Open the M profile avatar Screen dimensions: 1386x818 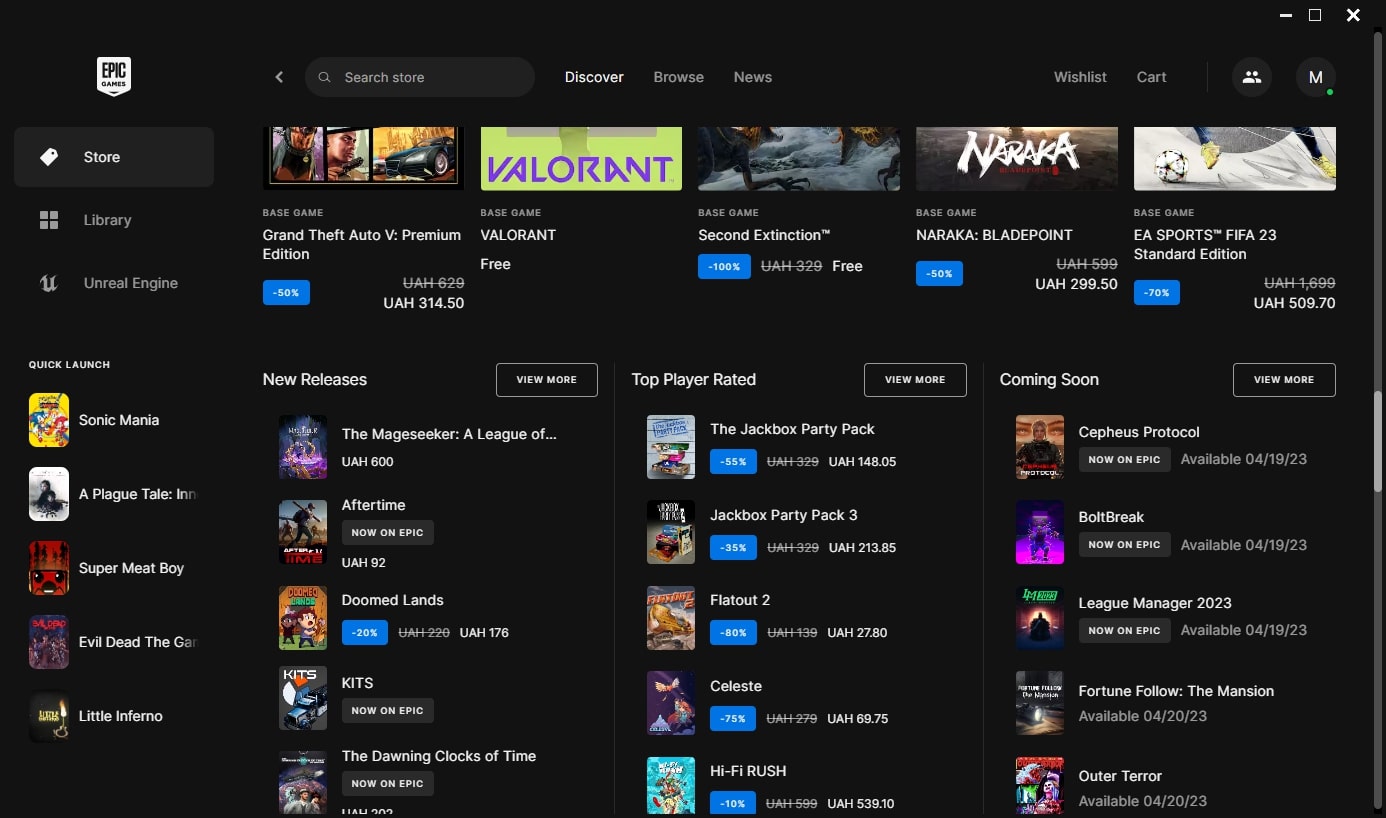coord(1316,77)
